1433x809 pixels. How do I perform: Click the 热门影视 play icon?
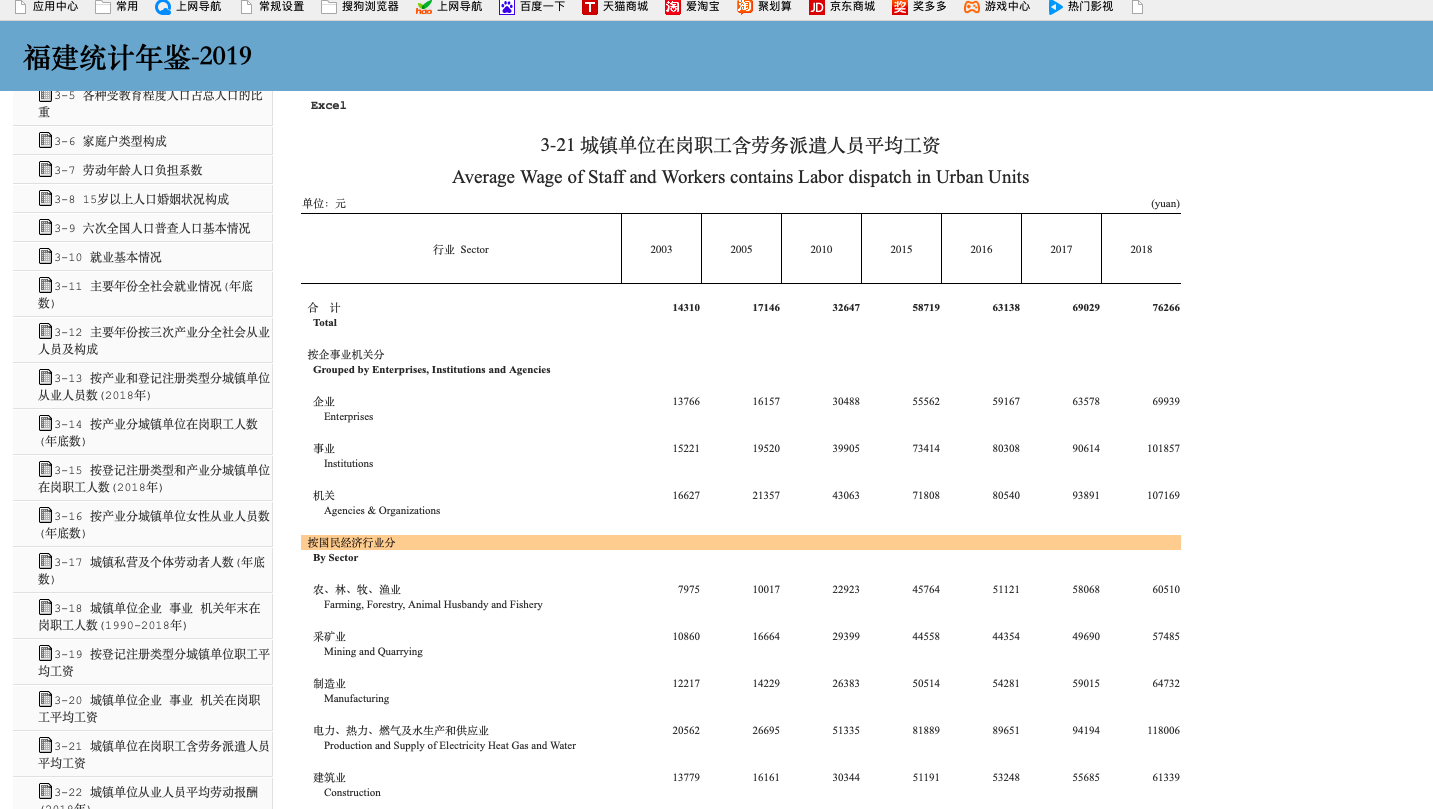pos(1055,7)
